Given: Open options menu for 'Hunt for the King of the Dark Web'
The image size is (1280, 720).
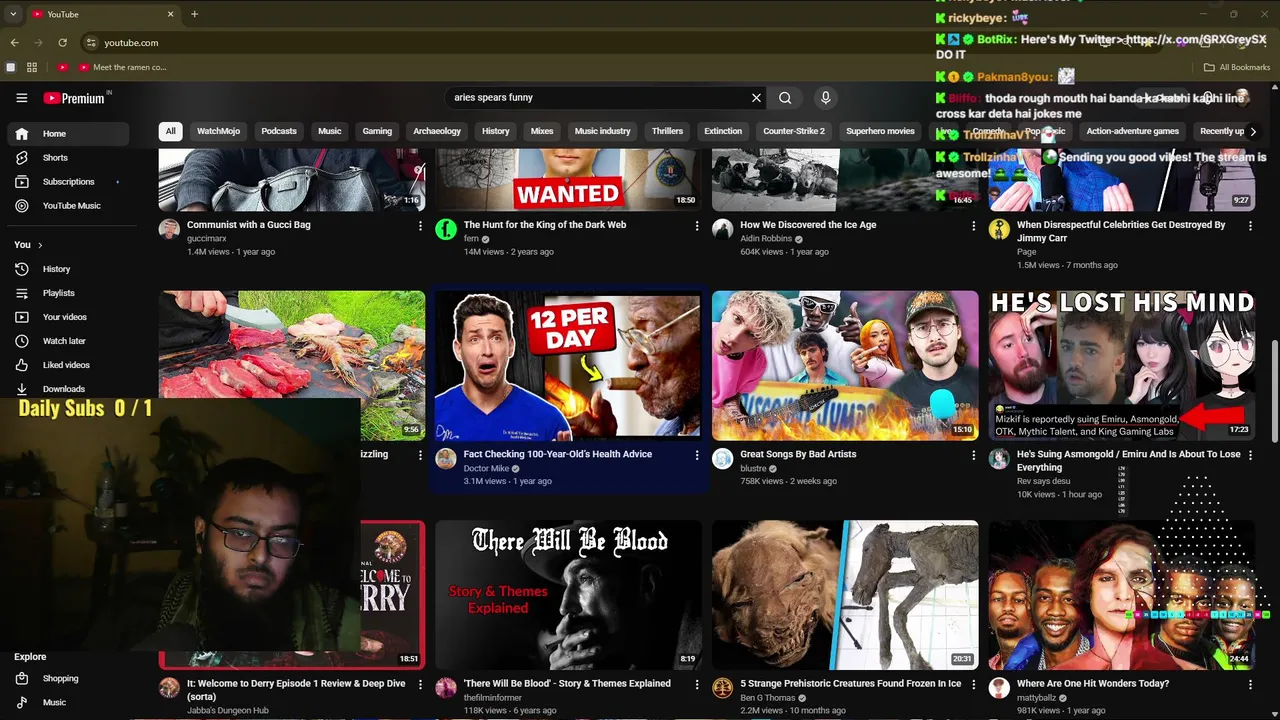Looking at the screenshot, I should coord(697,226).
